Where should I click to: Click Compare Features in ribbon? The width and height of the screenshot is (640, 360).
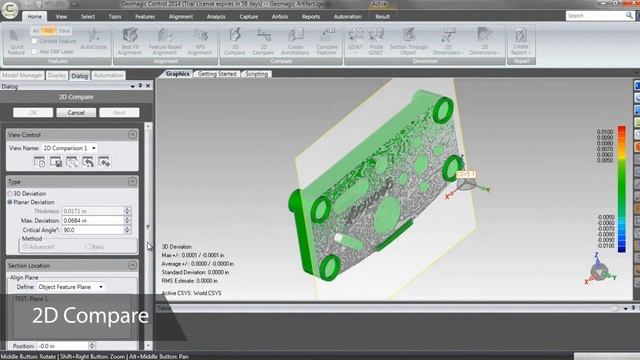[327, 42]
